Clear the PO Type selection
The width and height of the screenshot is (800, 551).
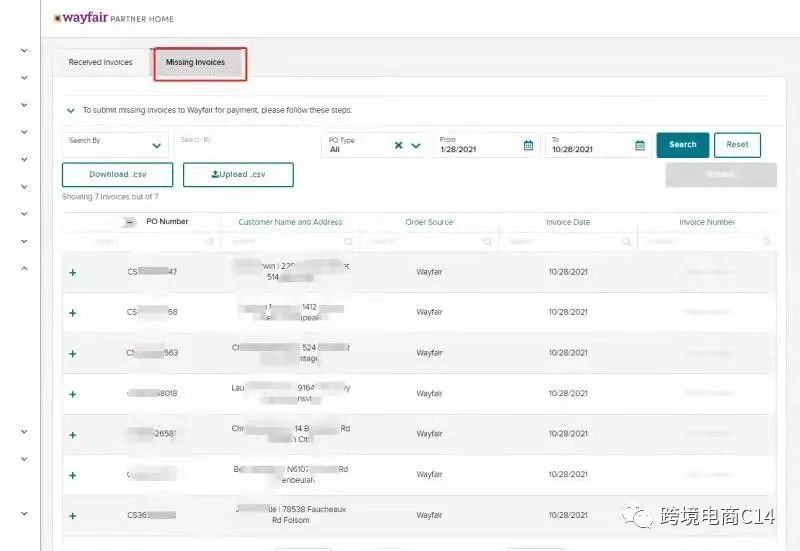pos(398,145)
